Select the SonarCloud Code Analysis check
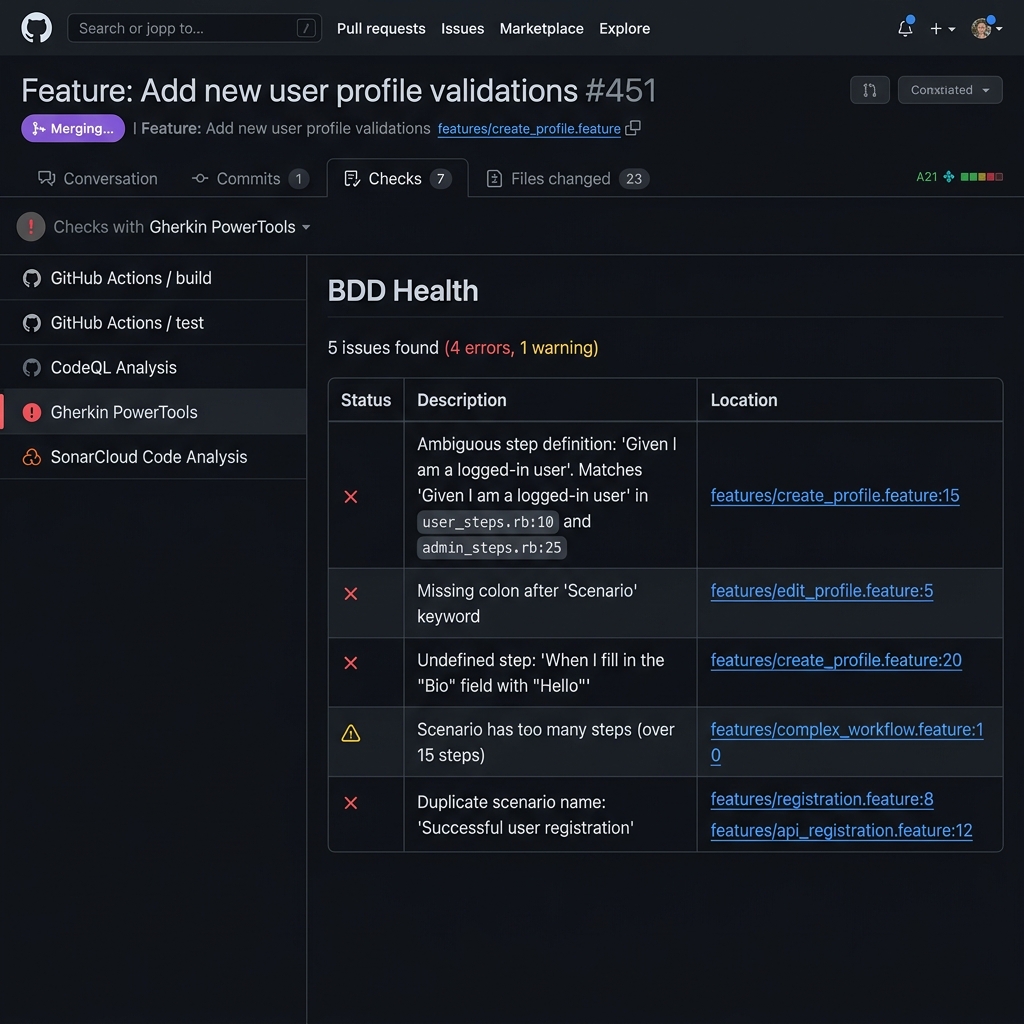Viewport: 1024px width, 1024px height. 153,457
